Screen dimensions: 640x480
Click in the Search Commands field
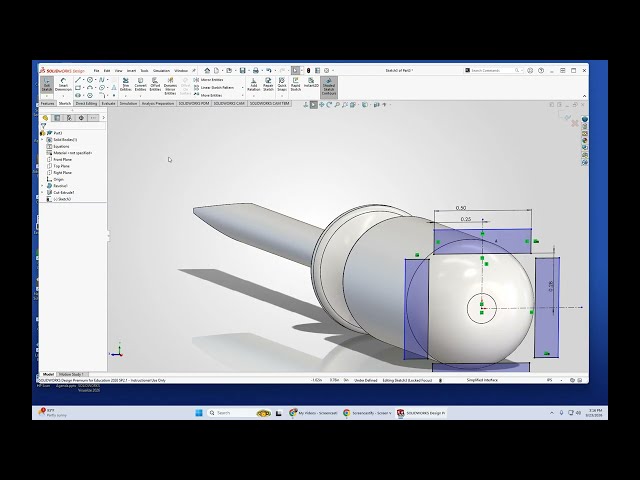coord(491,70)
